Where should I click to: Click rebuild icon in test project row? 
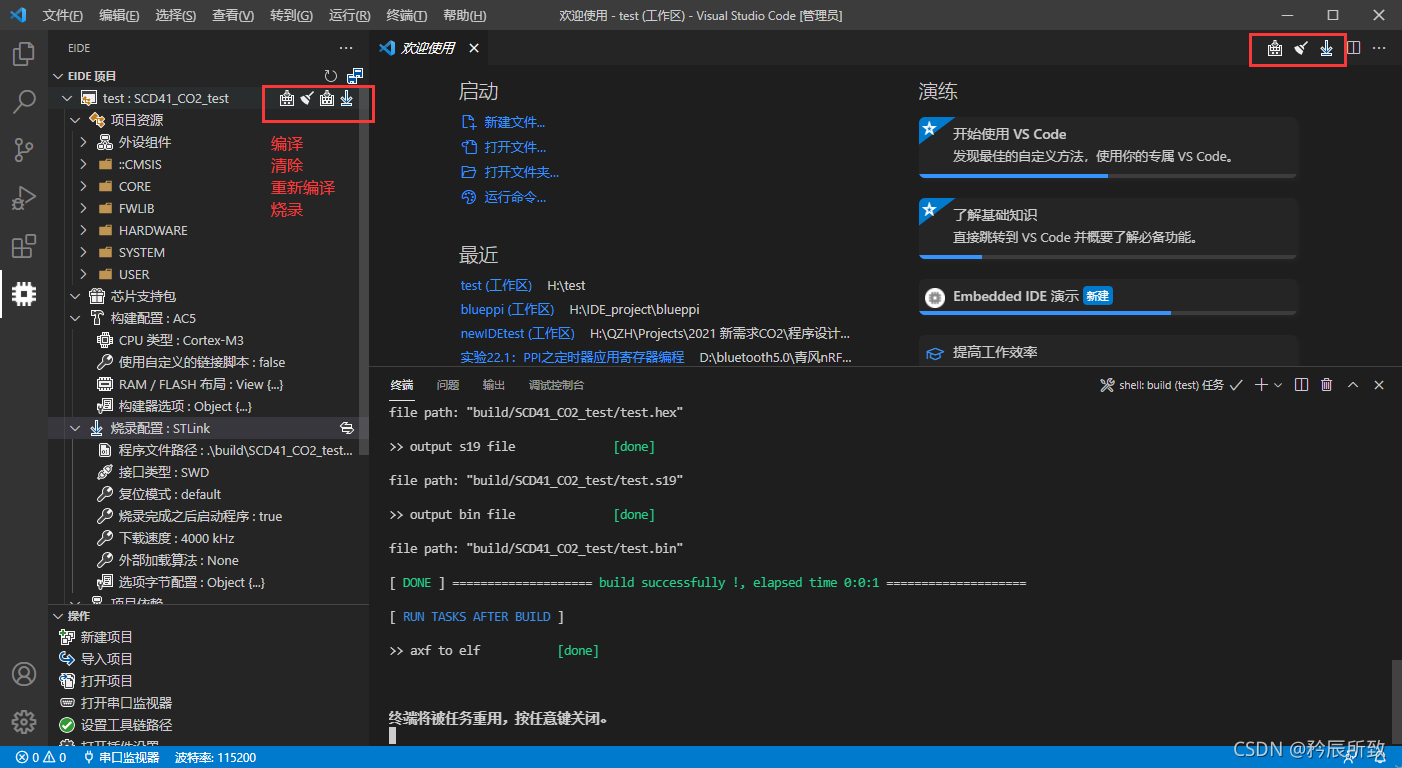coord(327,98)
